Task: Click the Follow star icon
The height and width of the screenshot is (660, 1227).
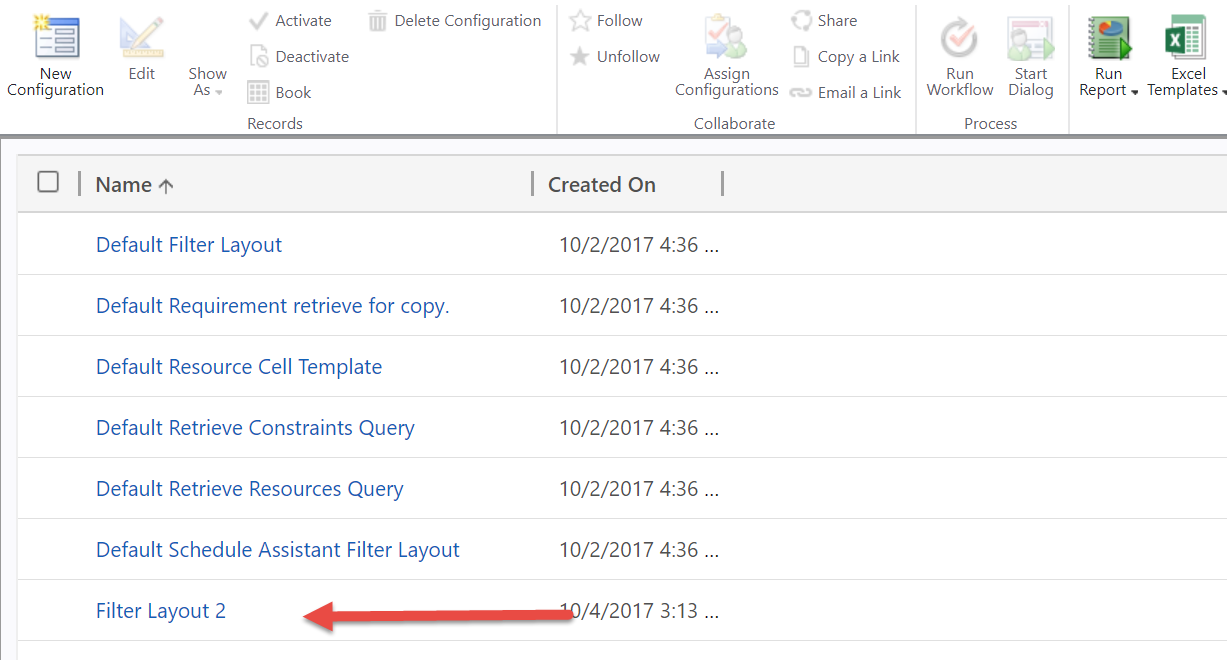Action: [x=580, y=21]
